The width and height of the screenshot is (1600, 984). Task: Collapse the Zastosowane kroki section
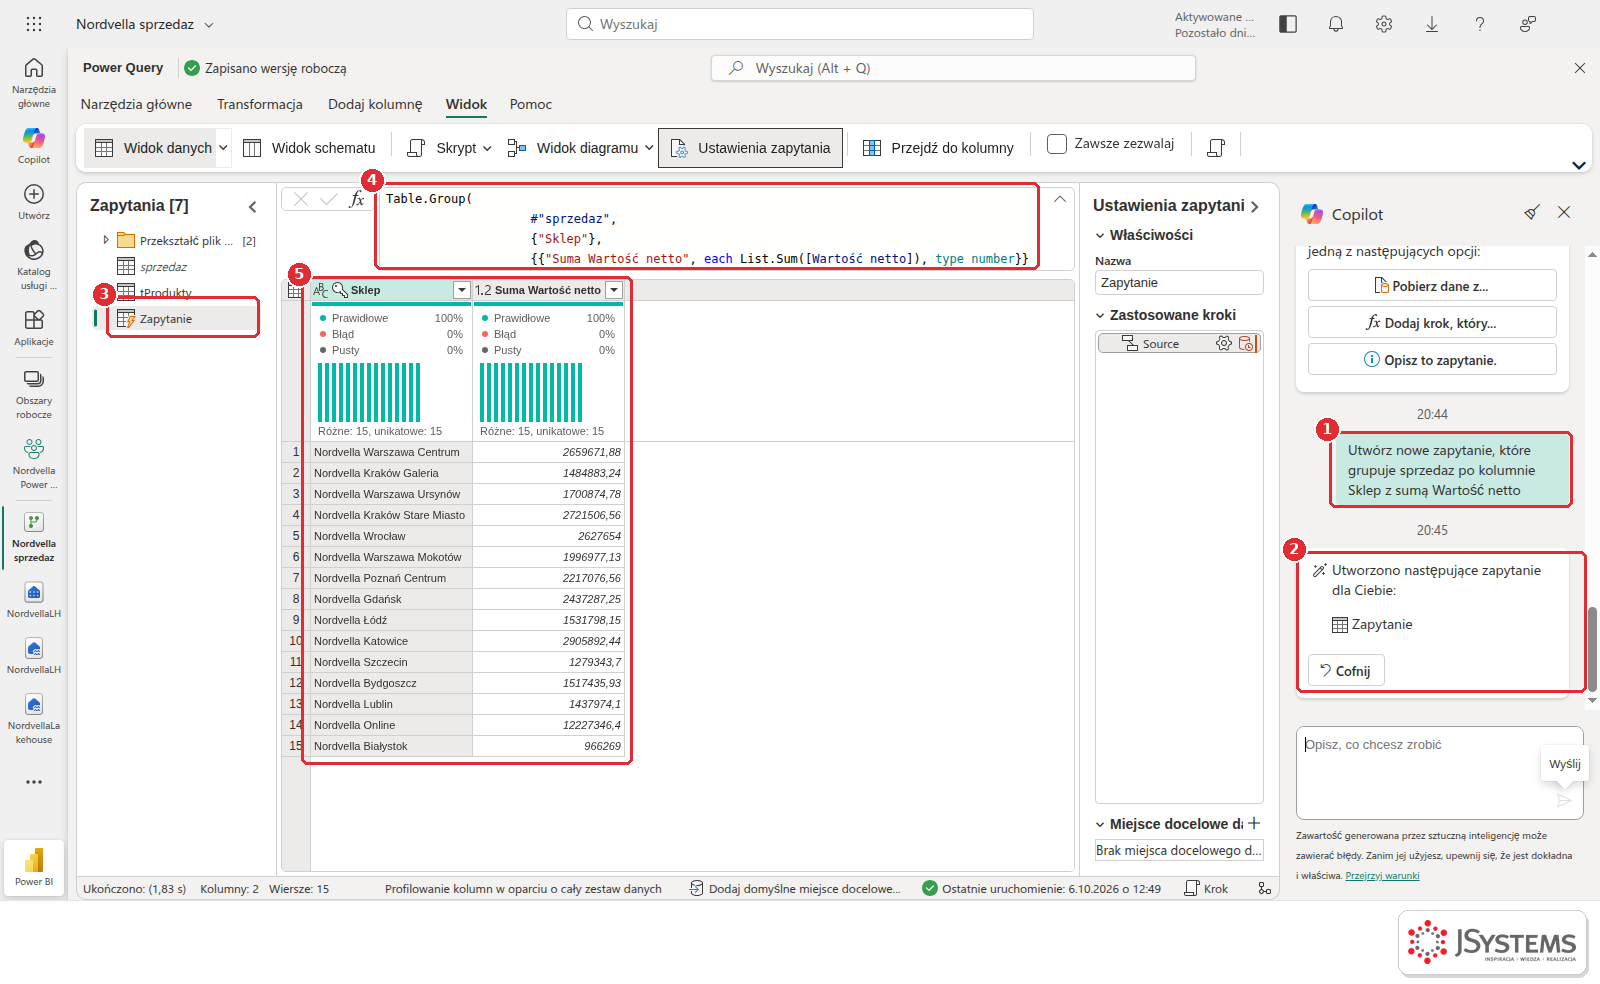pyautogui.click(x=1100, y=315)
